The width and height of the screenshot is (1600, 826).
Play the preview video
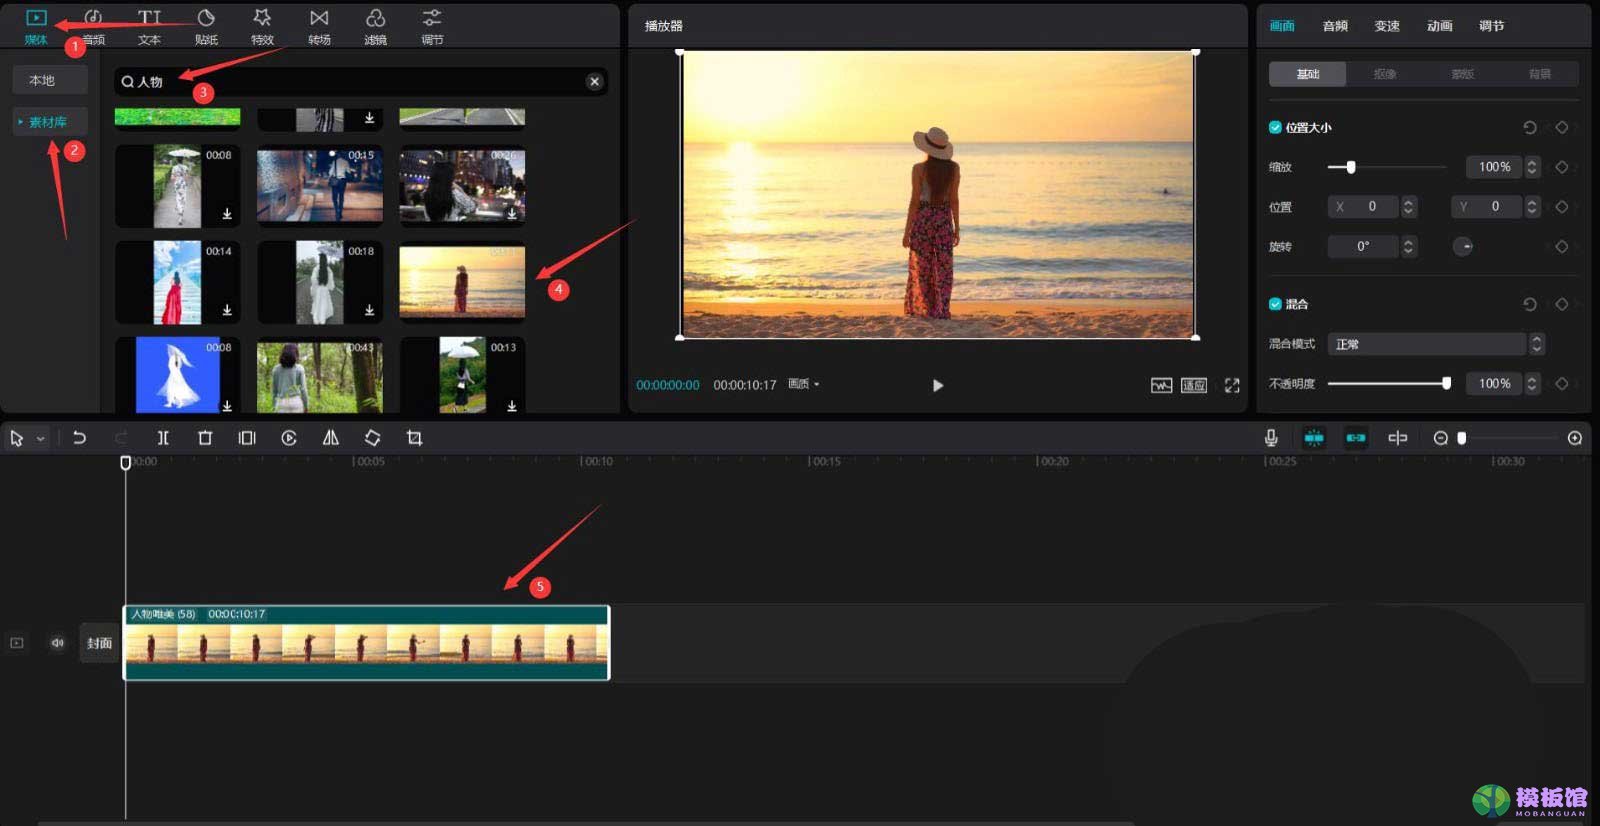pos(937,385)
